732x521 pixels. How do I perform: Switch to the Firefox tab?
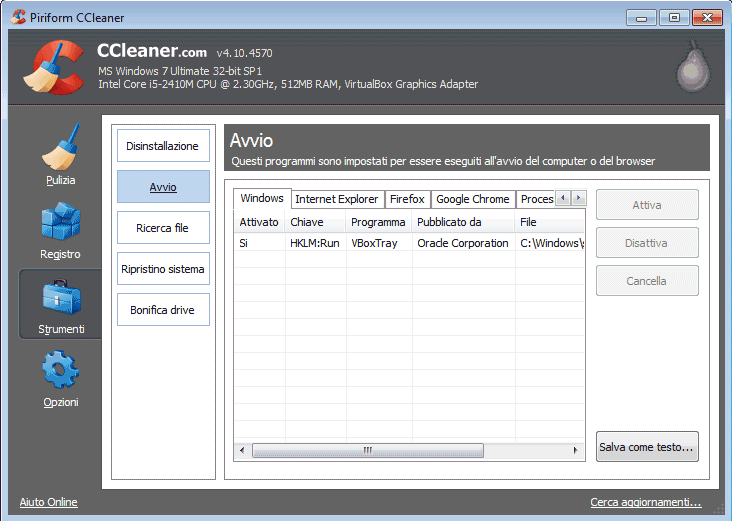(408, 199)
